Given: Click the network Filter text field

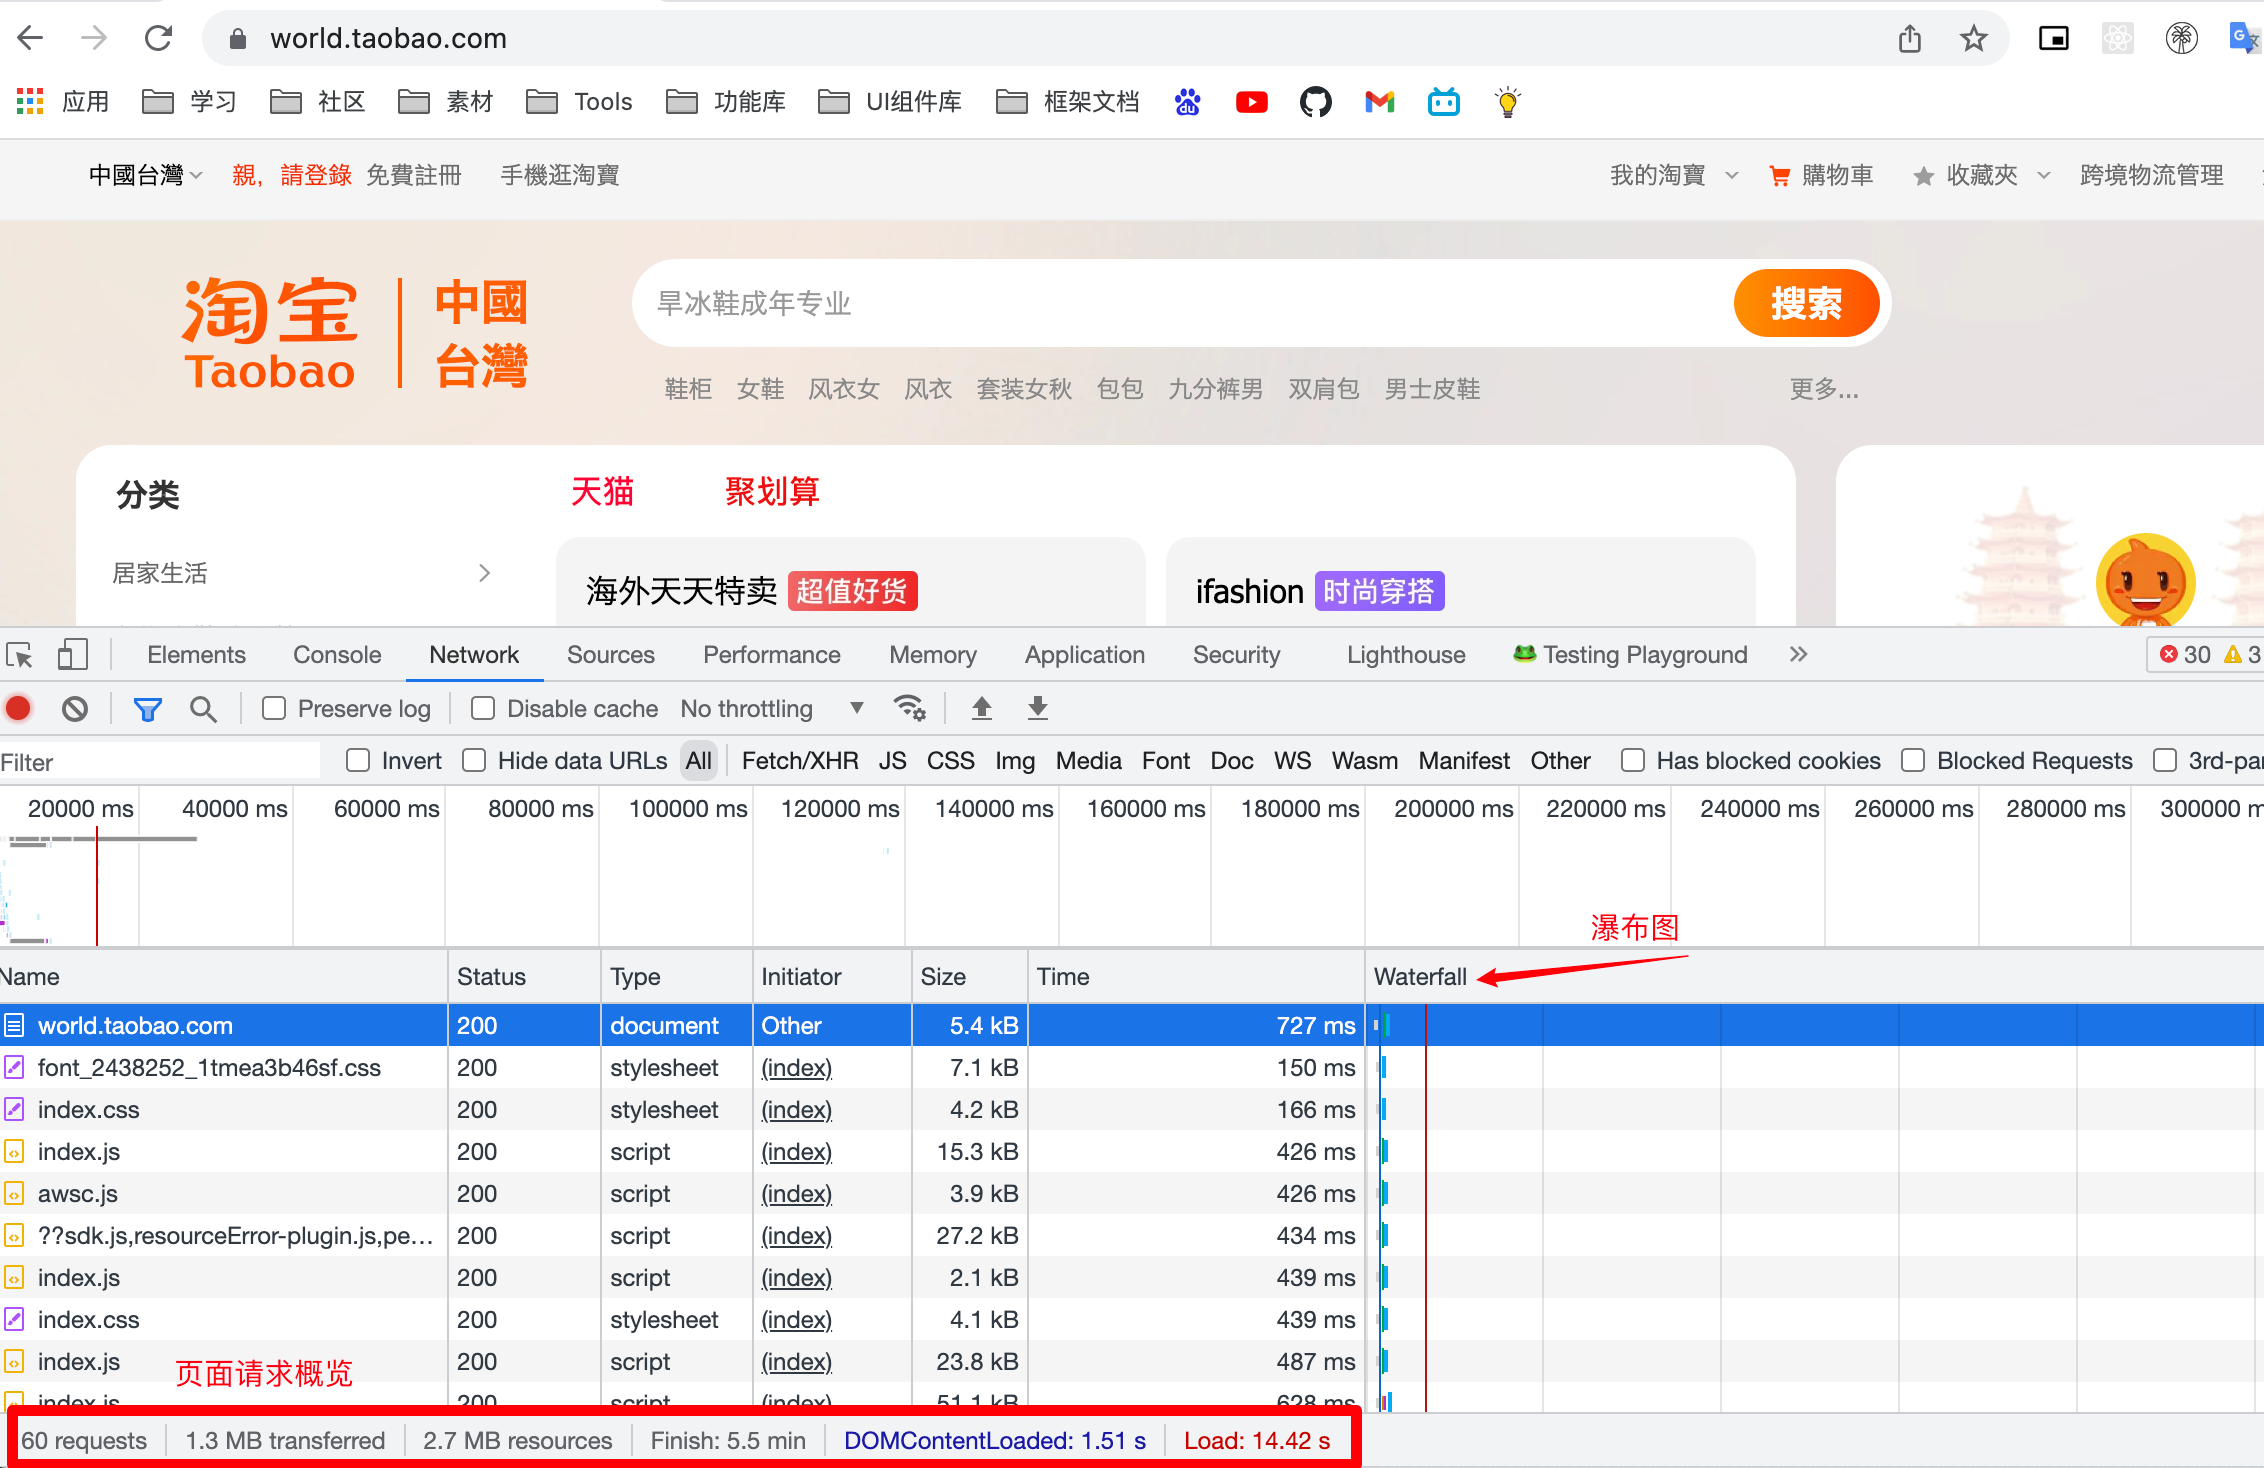Looking at the screenshot, I should pyautogui.click(x=160, y=762).
